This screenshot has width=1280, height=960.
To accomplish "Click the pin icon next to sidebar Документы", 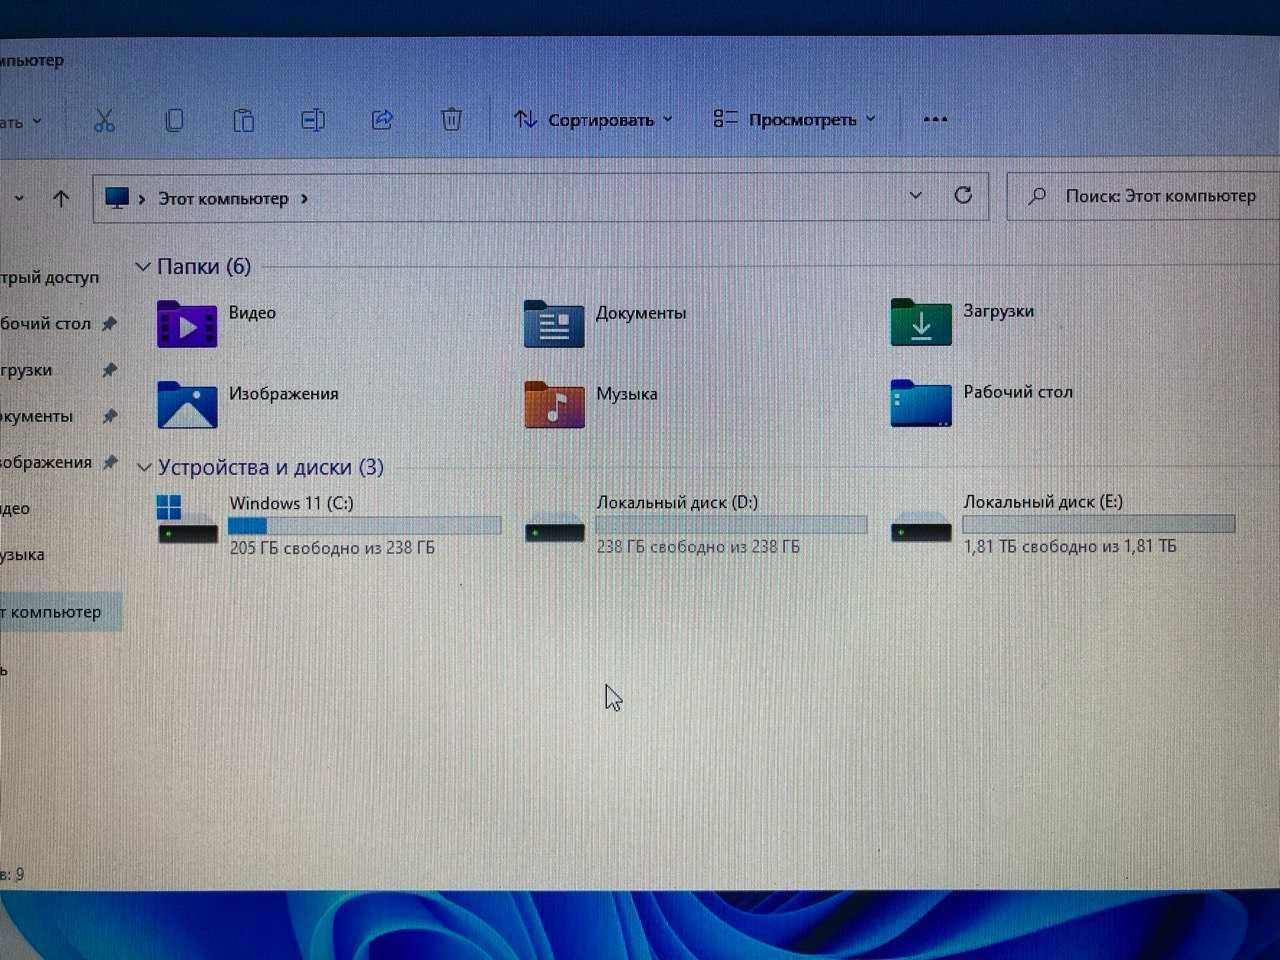I will point(110,416).
